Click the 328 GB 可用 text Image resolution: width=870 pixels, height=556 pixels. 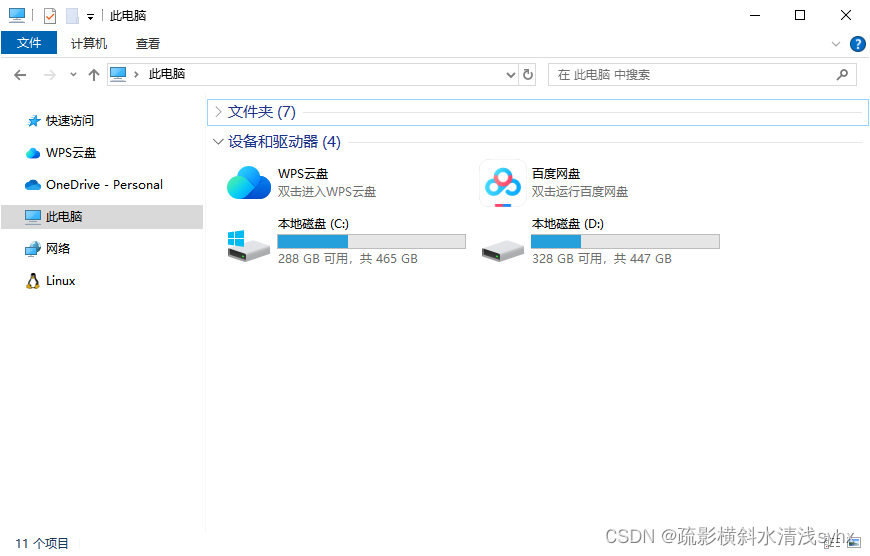tap(567, 259)
